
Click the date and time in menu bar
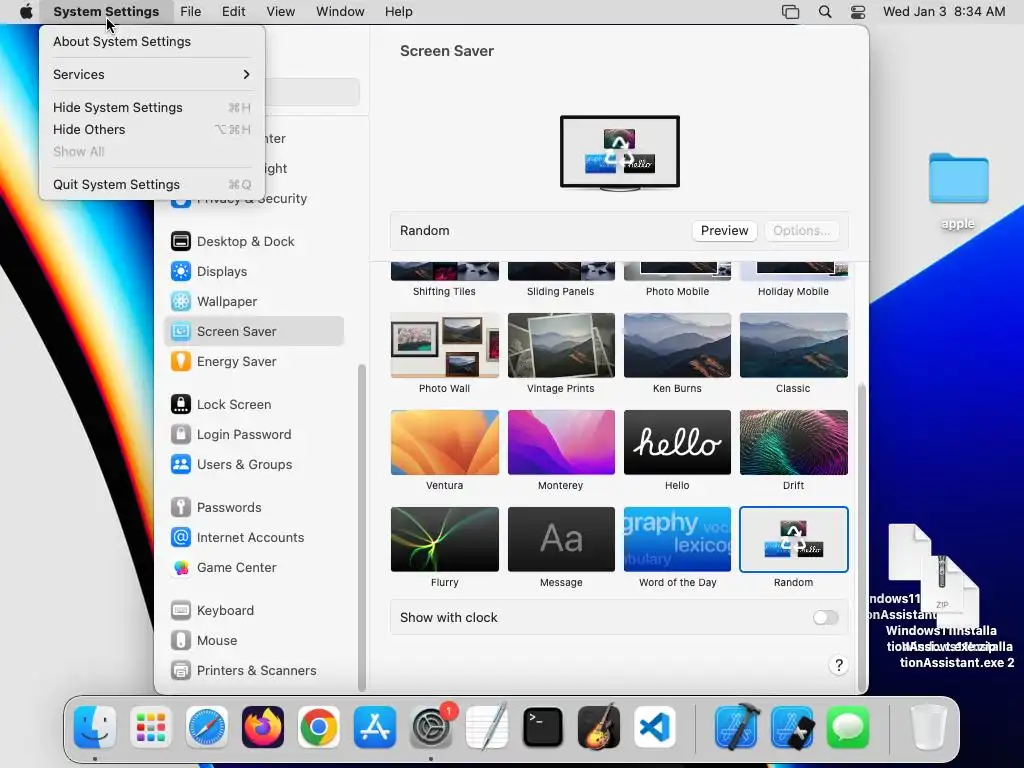tap(944, 12)
